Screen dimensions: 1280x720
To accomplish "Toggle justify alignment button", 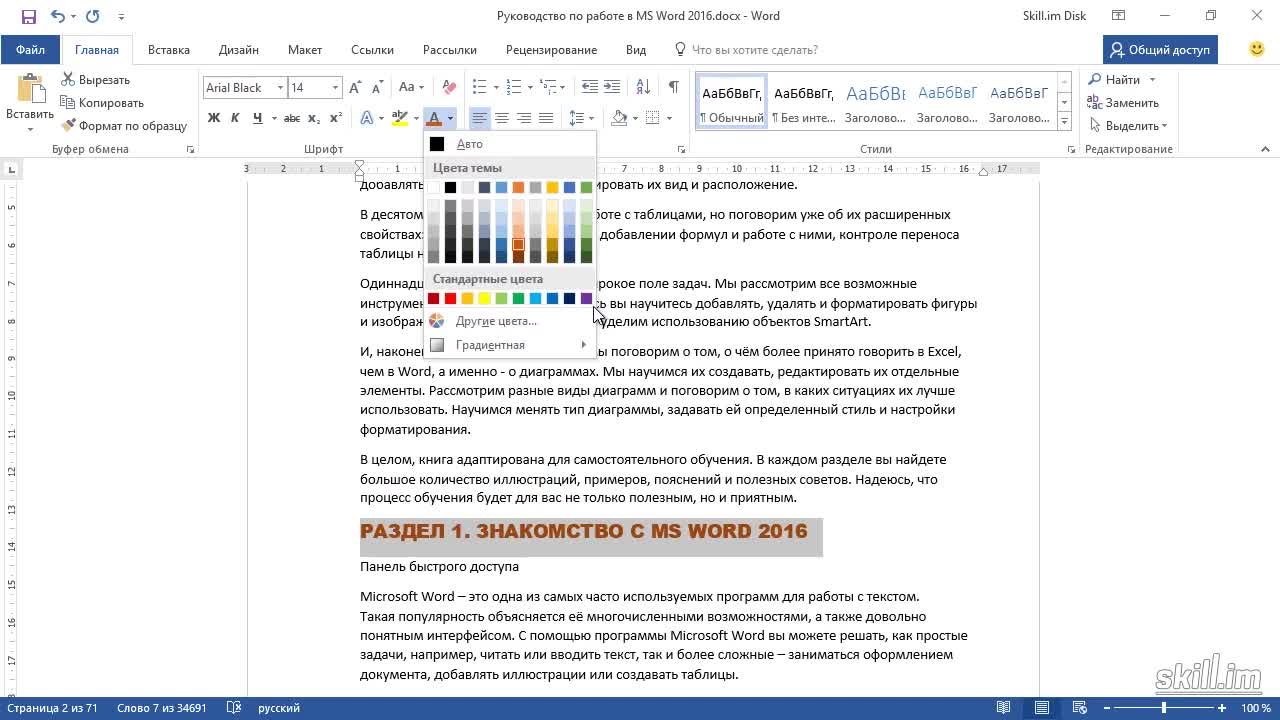I will tap(546, 118).
